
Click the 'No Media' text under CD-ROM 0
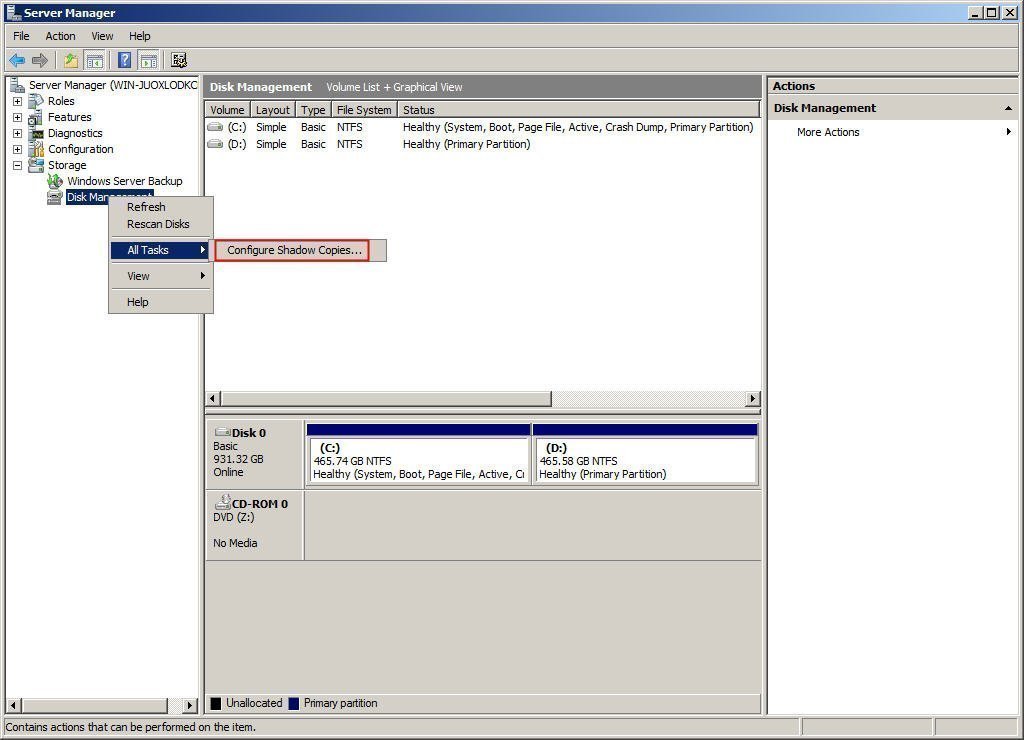pyautogui.click(x=235, y=543)
